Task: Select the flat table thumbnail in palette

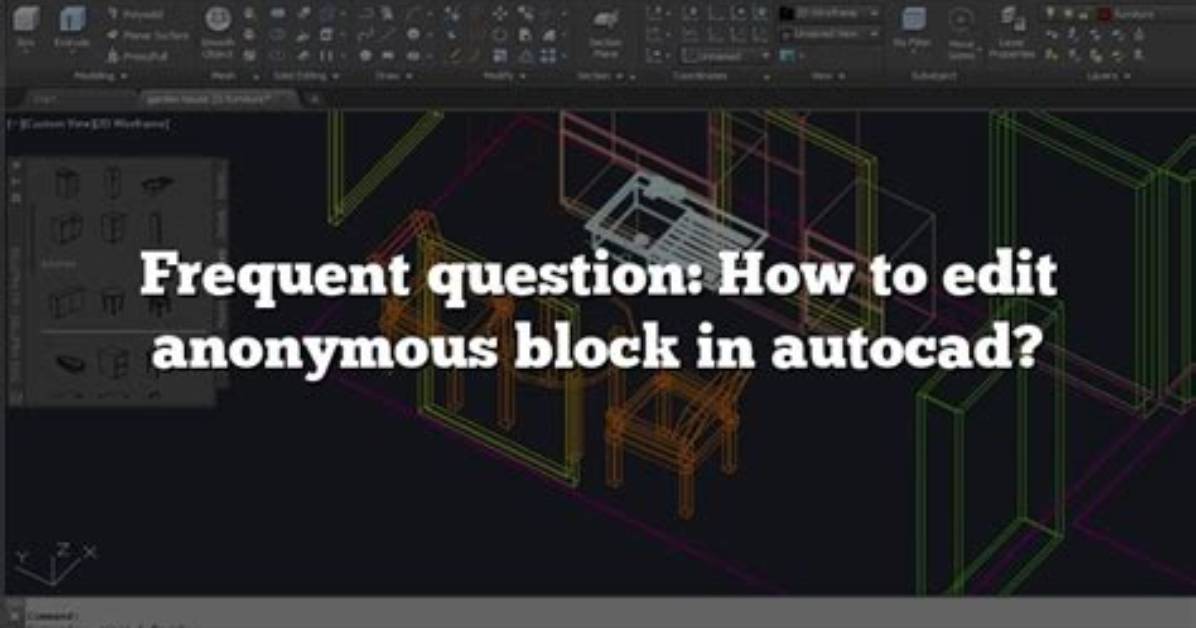Action: point(156,184)
